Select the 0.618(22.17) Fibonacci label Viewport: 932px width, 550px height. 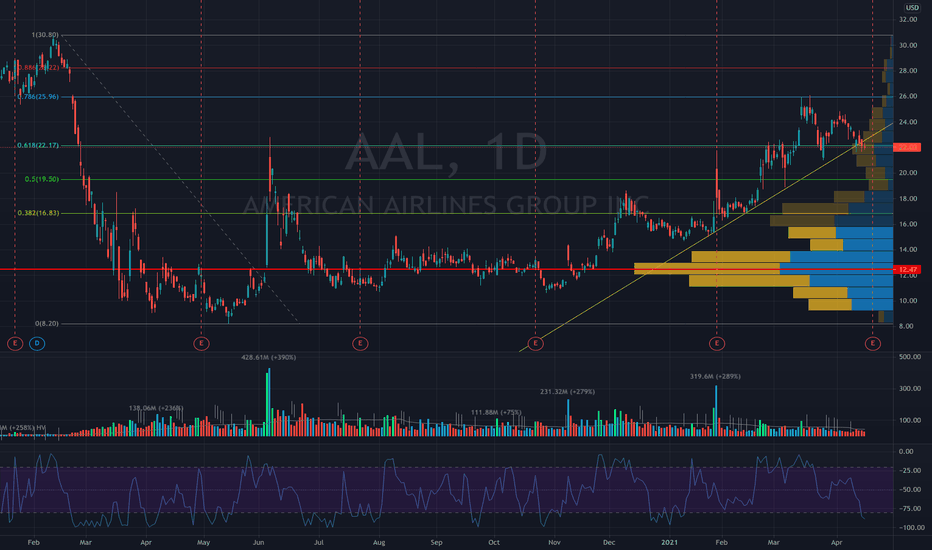pos(38,145)
